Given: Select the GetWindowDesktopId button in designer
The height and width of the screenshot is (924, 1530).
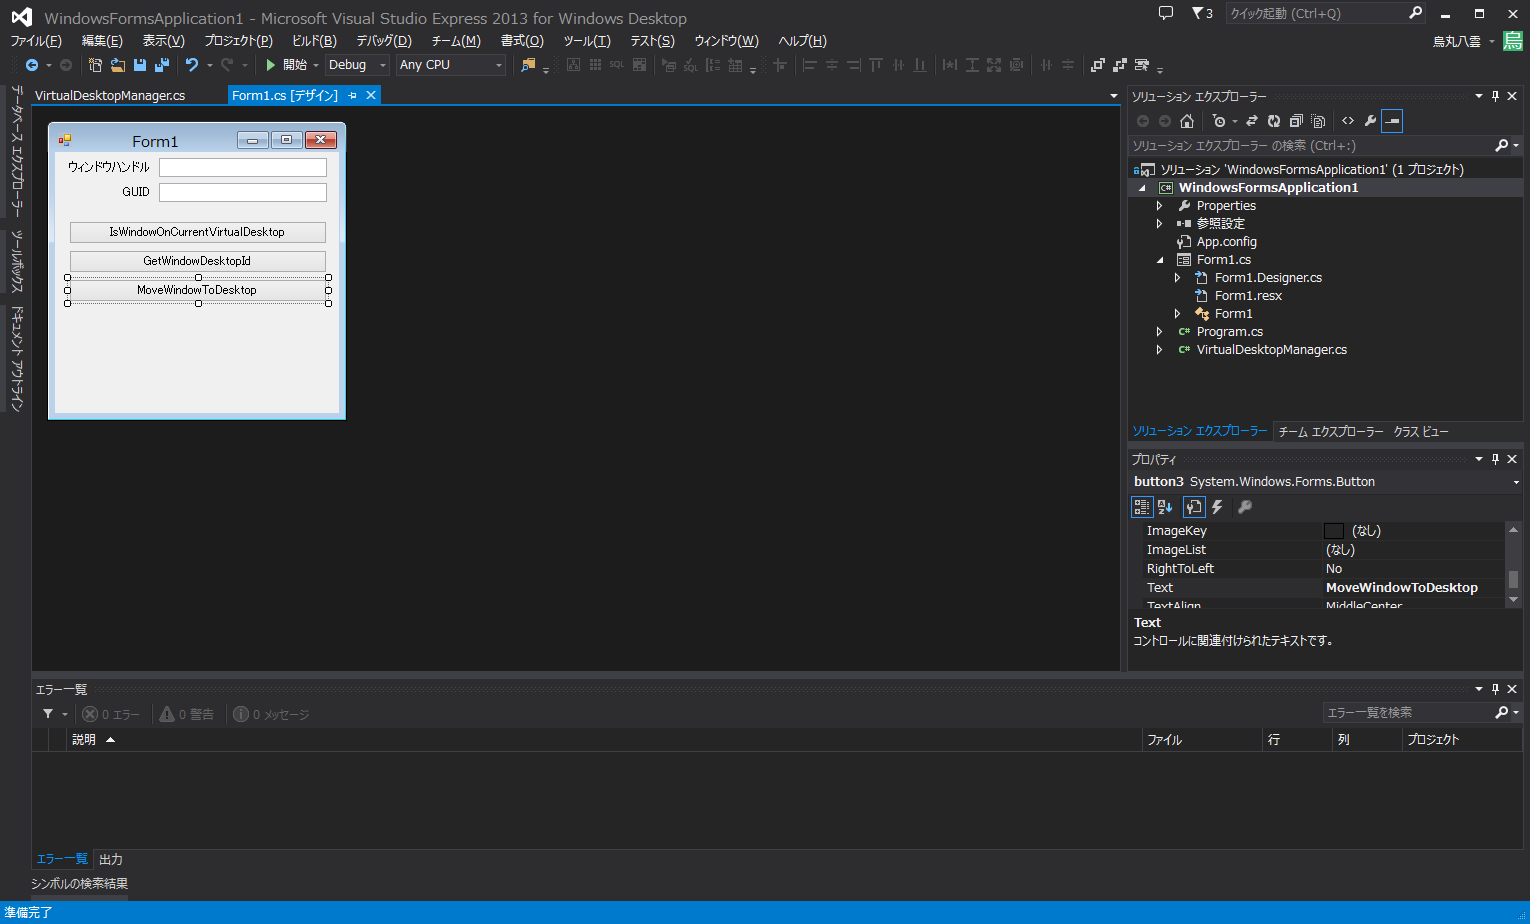Looking at the screenshot, I should [198, 261].
